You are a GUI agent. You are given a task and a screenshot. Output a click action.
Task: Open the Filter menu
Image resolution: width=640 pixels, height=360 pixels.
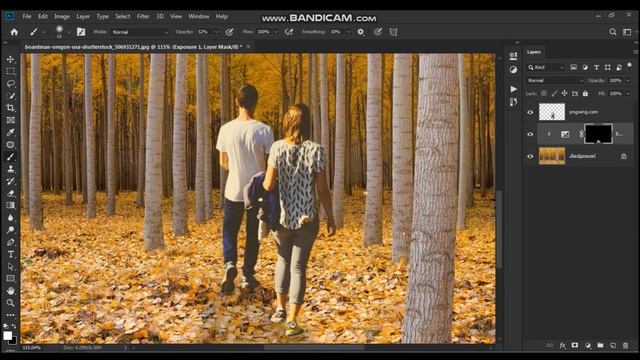143,16
